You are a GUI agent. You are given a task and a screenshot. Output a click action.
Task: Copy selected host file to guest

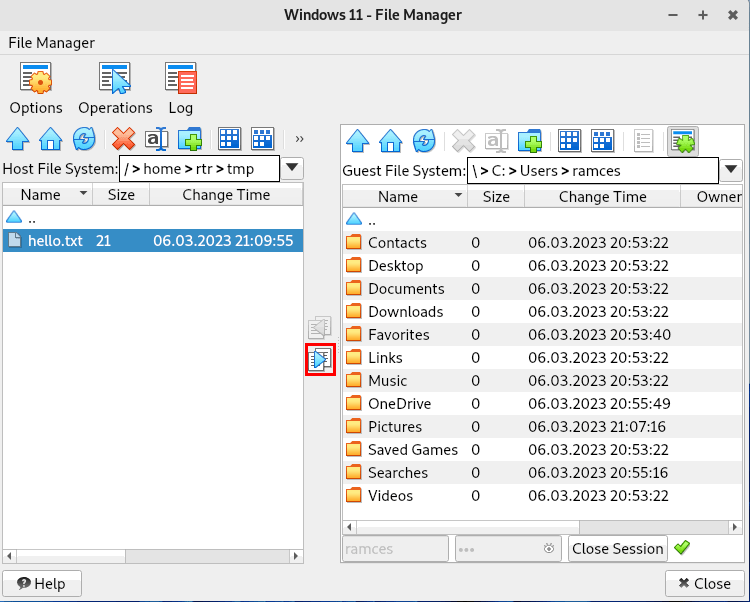point(320,360)
